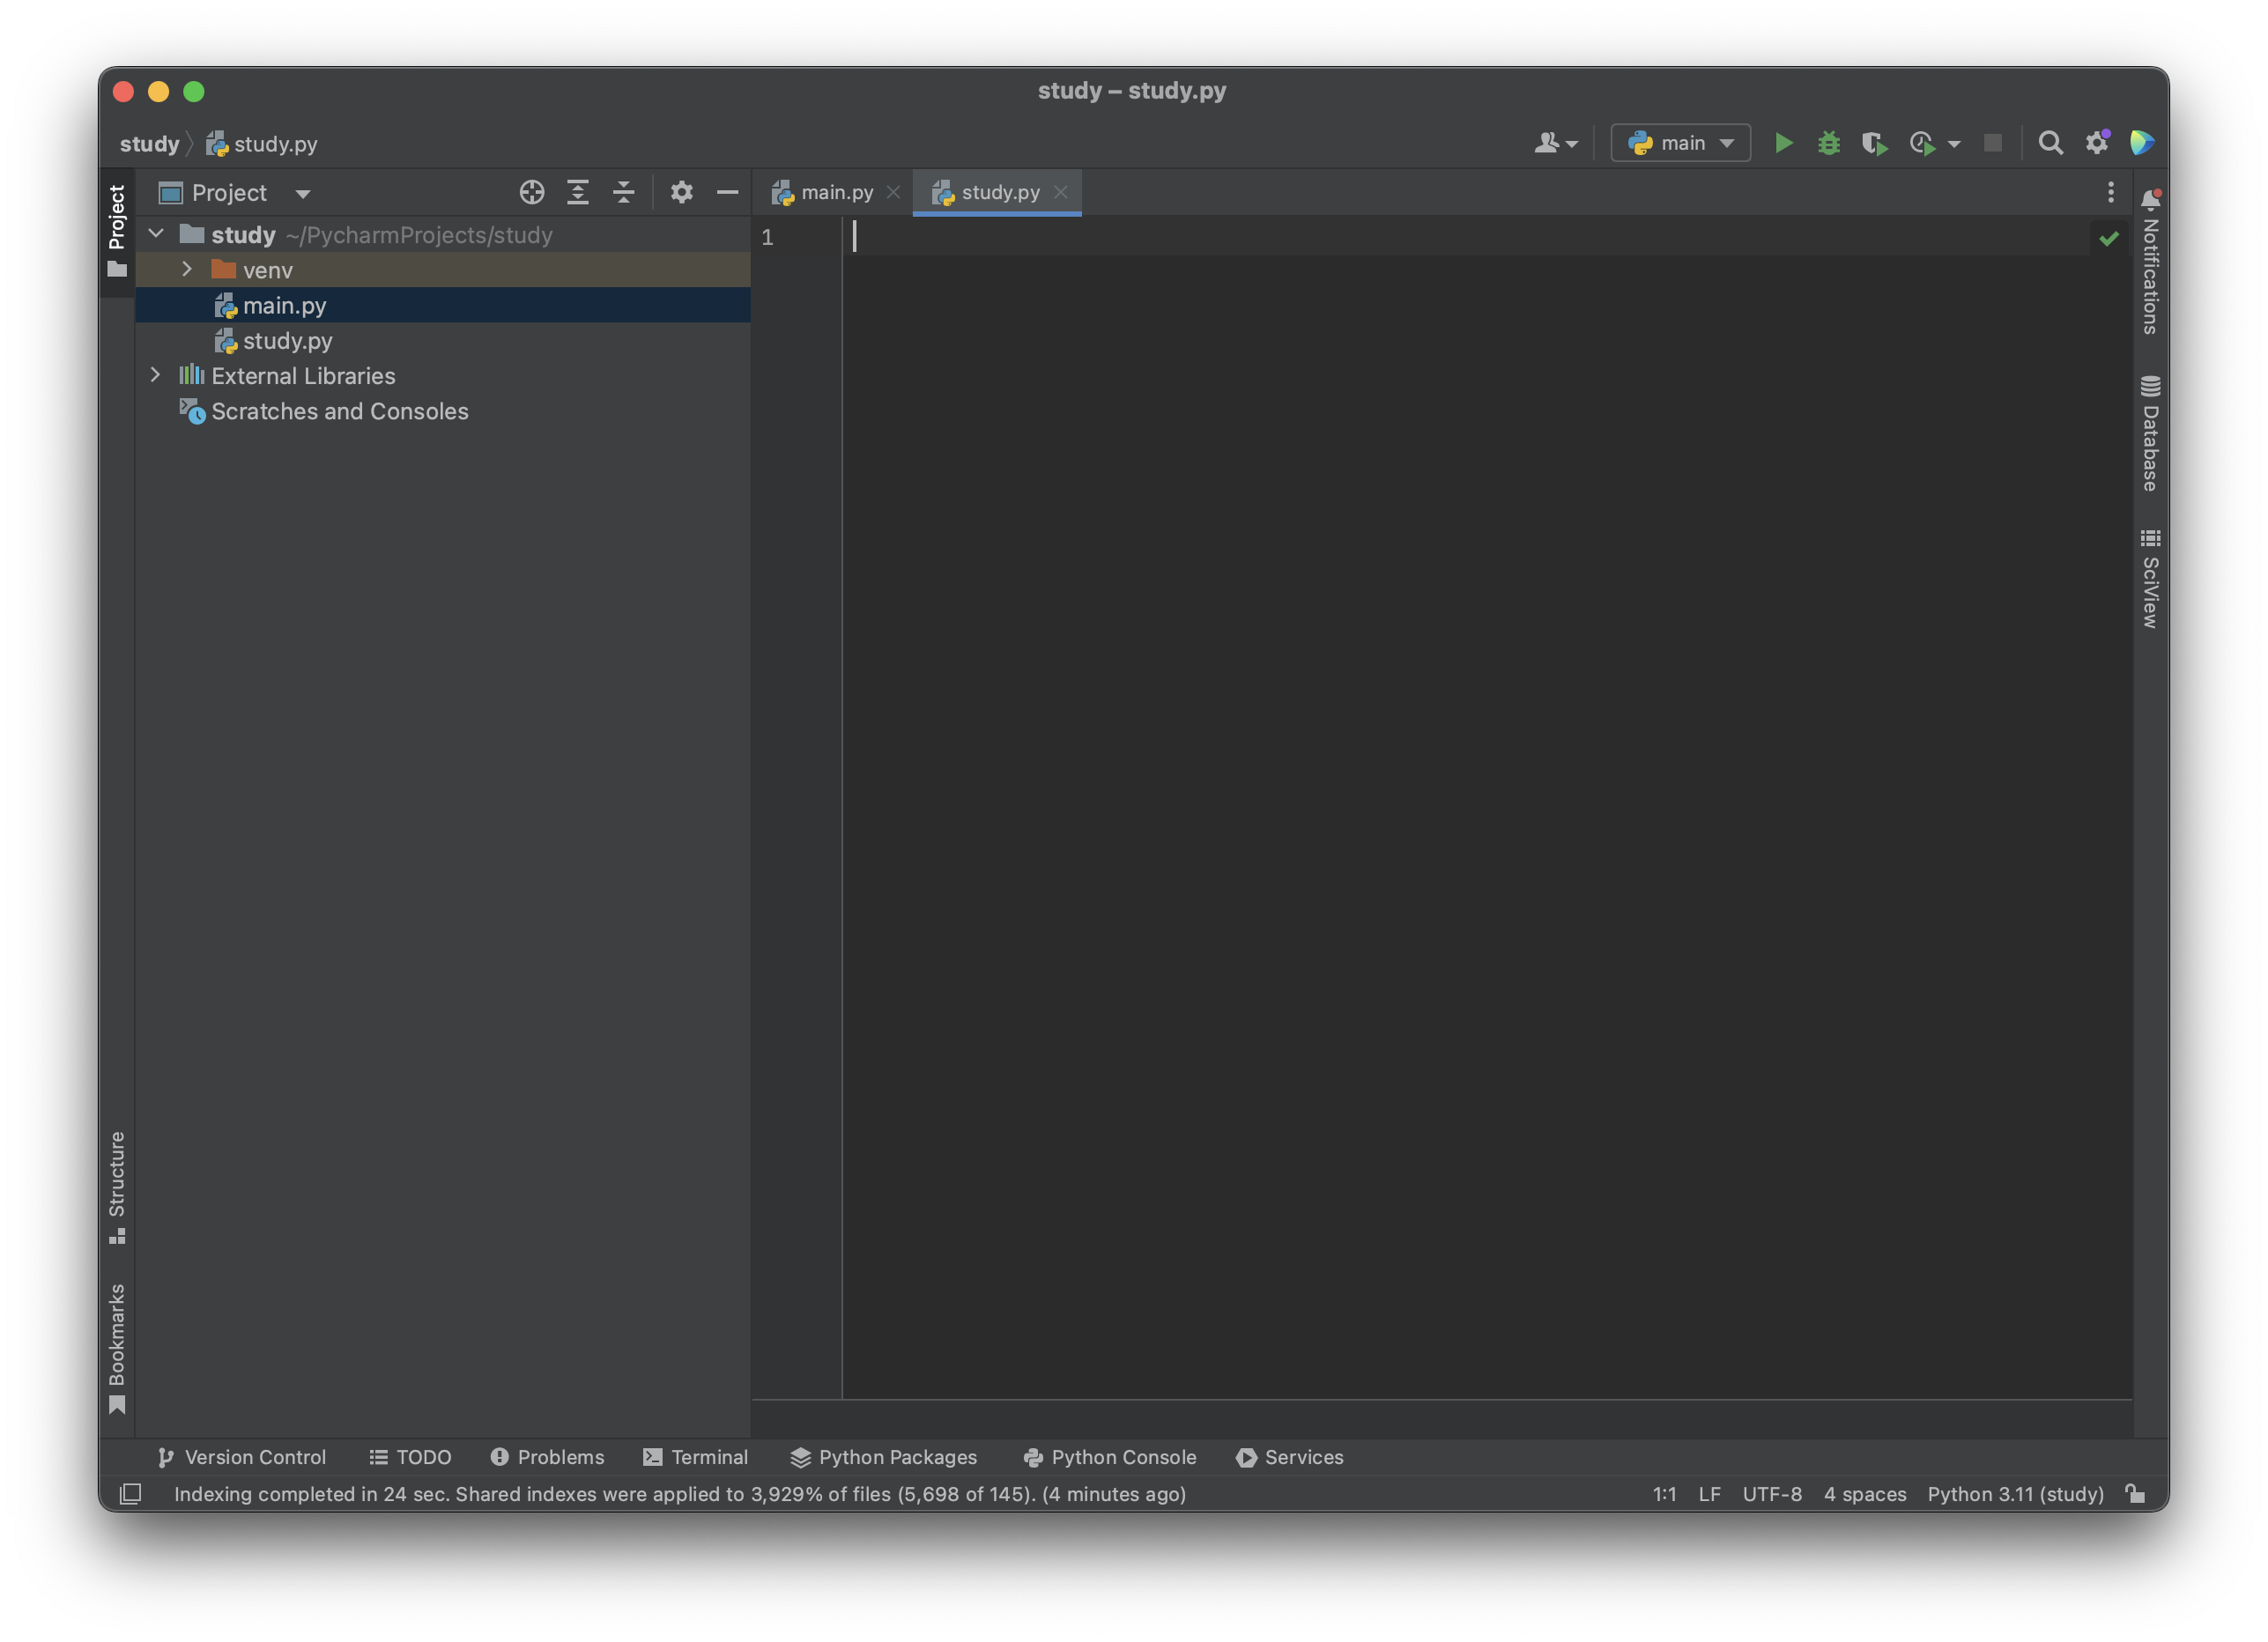
Task: Click the UTF-8 encoding selector in the status bar
Action: click(x=1771, y=1494)
